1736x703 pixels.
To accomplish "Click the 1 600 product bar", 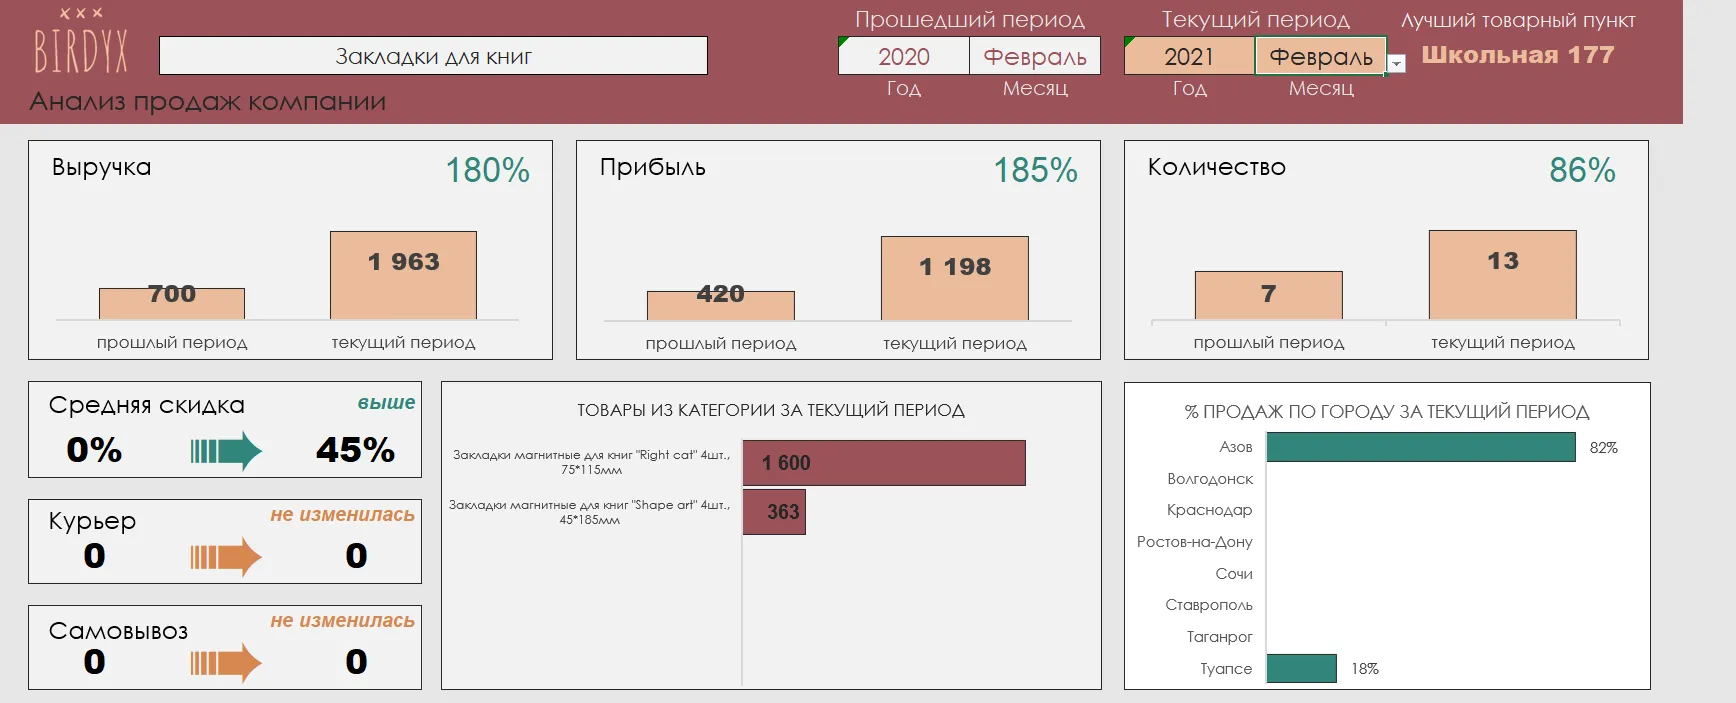I will pyautogui.click(x=884, y=463).
